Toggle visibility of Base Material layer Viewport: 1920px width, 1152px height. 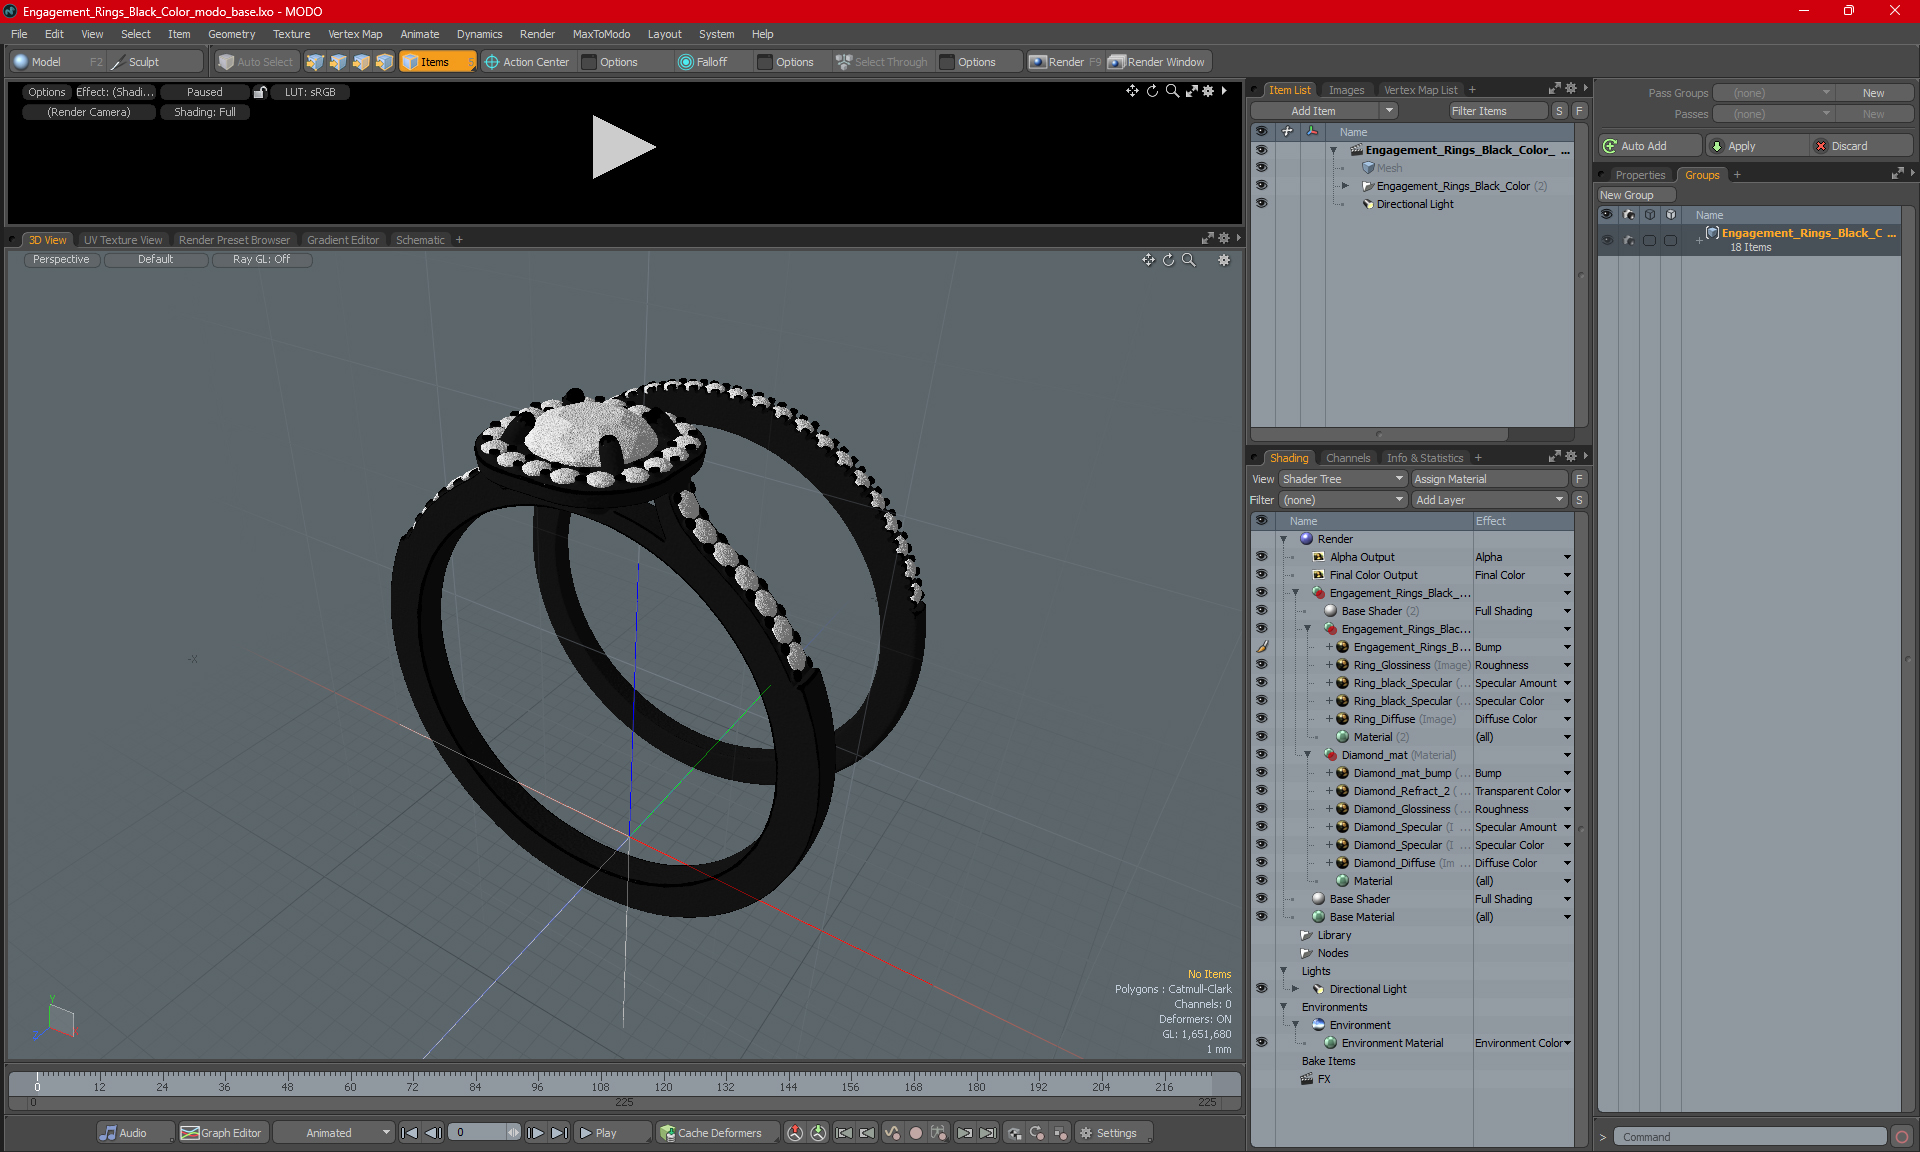click(x=1261, y=917)
